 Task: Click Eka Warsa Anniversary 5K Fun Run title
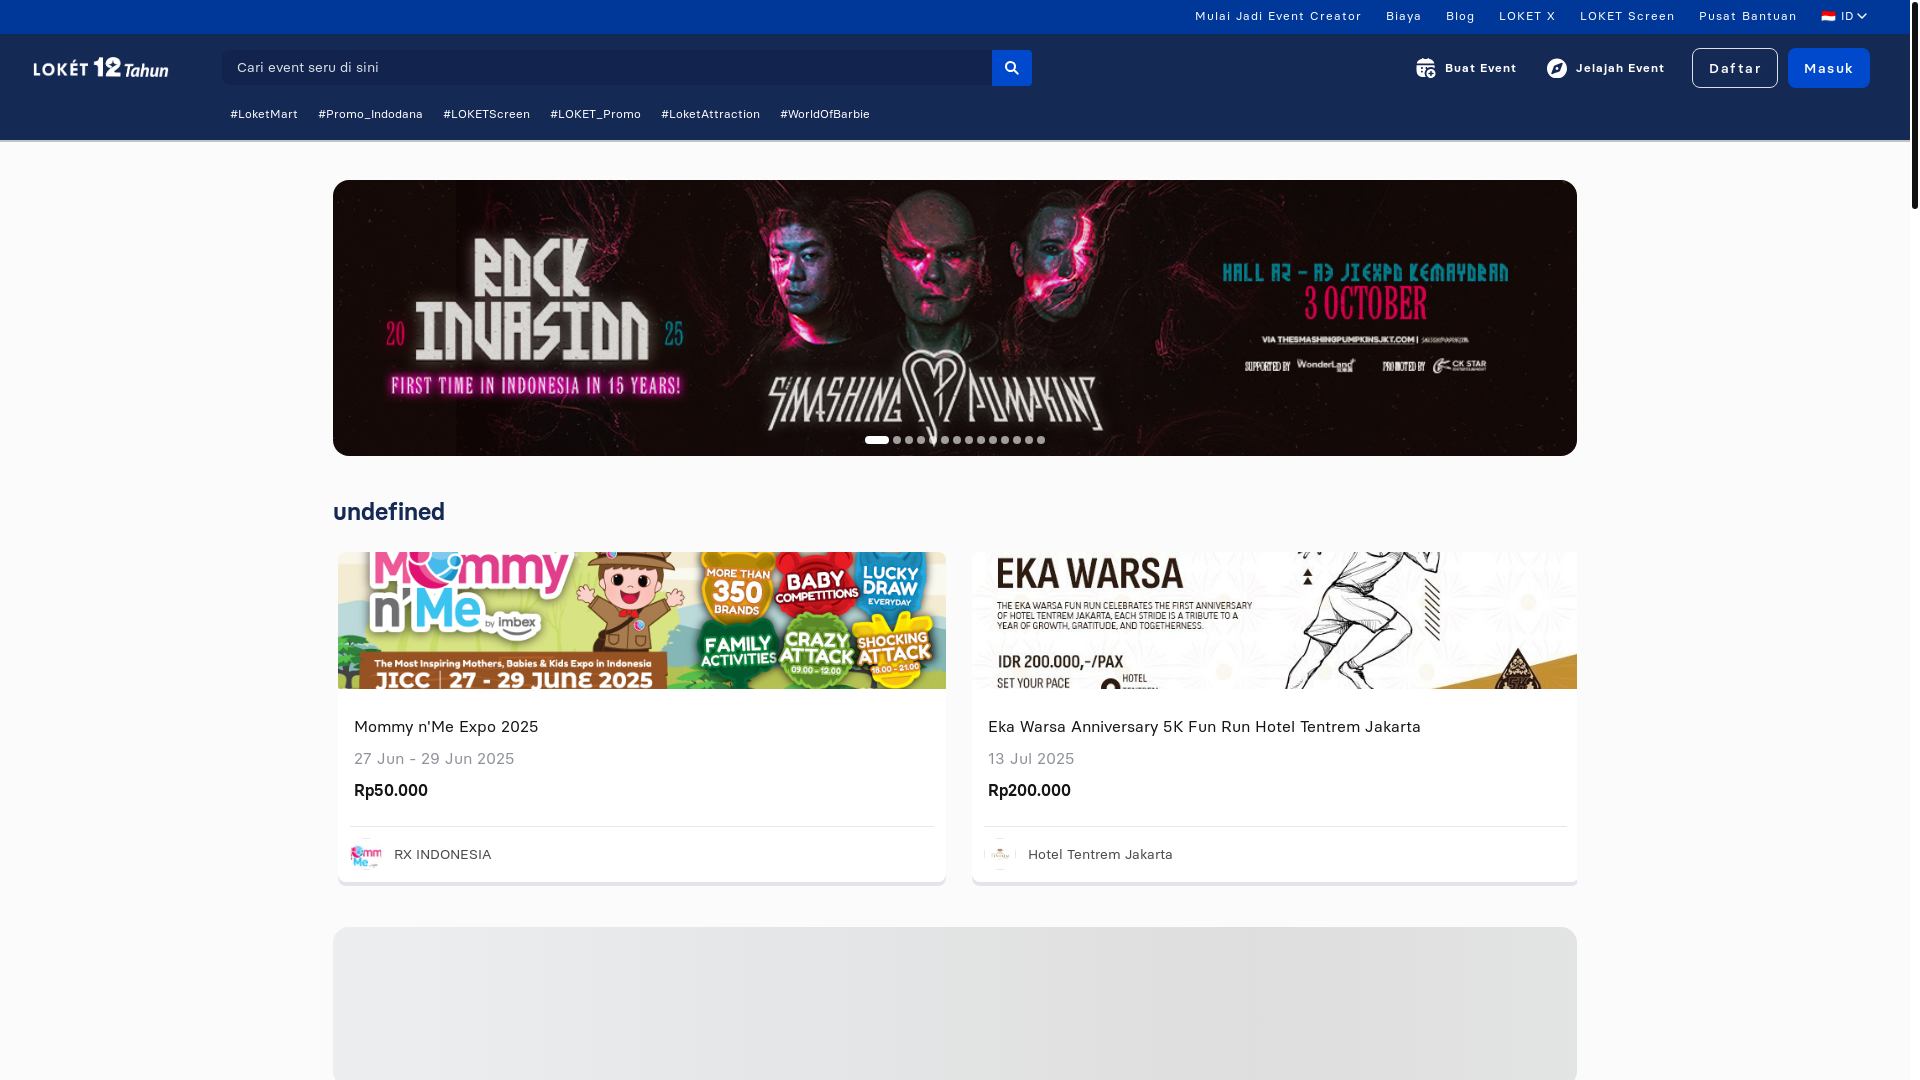(1204, 726)
